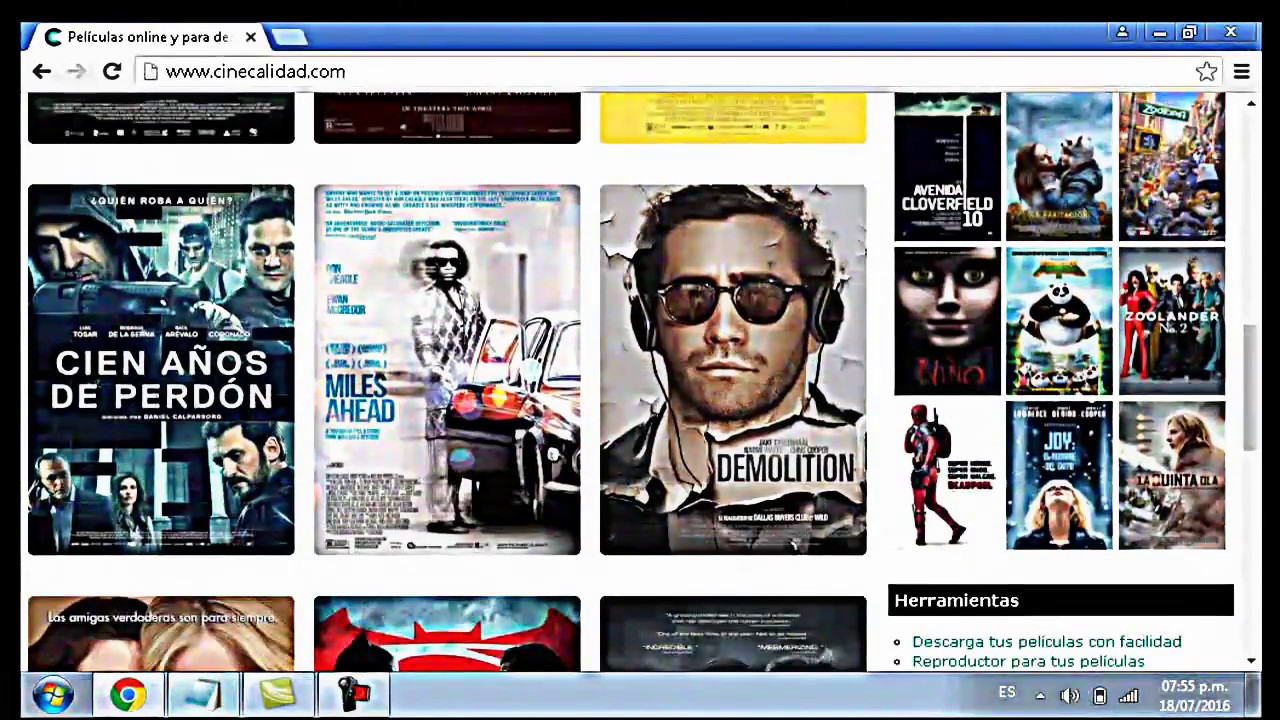This screenshot has width=1280, height=720.
Task: Select the Joy movie thumbnail
Action: [1059, 475]
